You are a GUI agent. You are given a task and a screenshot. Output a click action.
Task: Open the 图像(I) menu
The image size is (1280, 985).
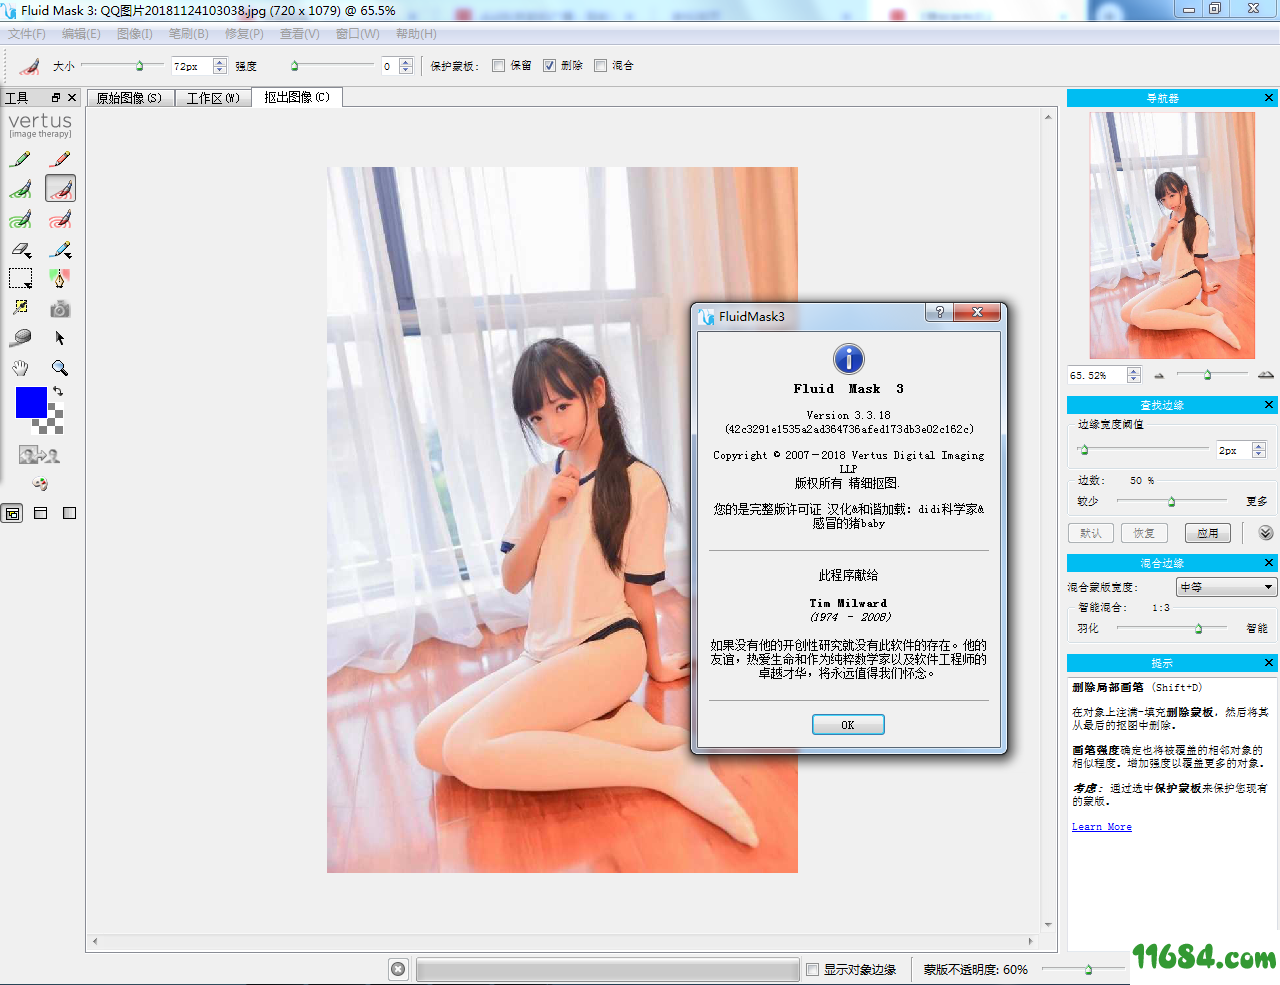[x=135, y=34]
